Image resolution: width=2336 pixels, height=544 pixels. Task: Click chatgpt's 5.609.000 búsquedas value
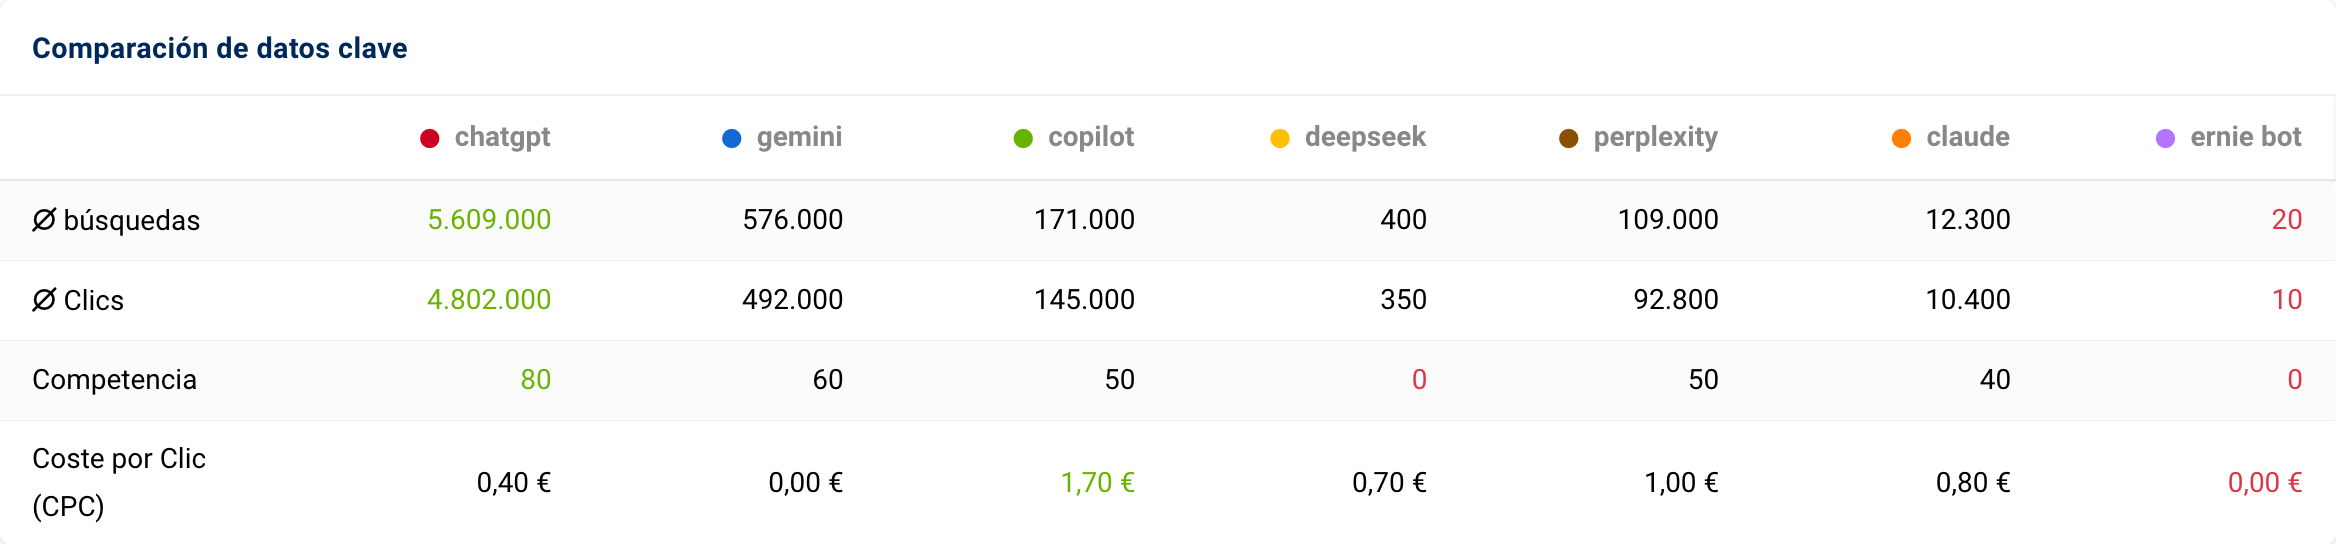pos(489,220)
